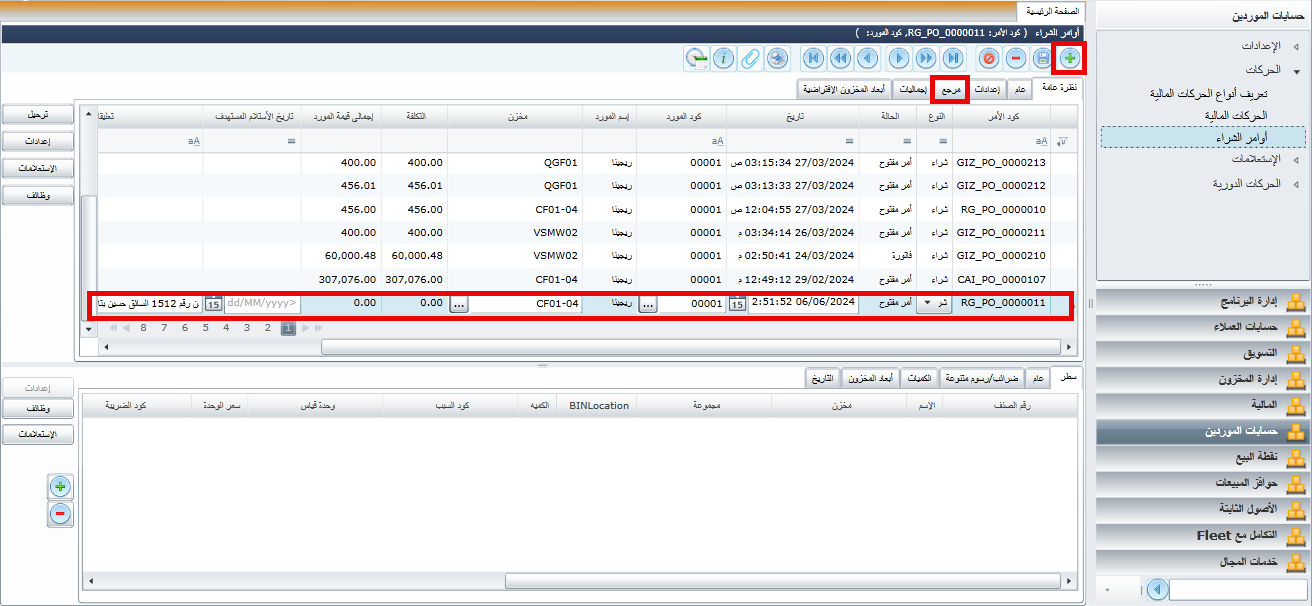
Task: Click the green plus Add new record icon in the top toolbar
Action: (1070, 58)
